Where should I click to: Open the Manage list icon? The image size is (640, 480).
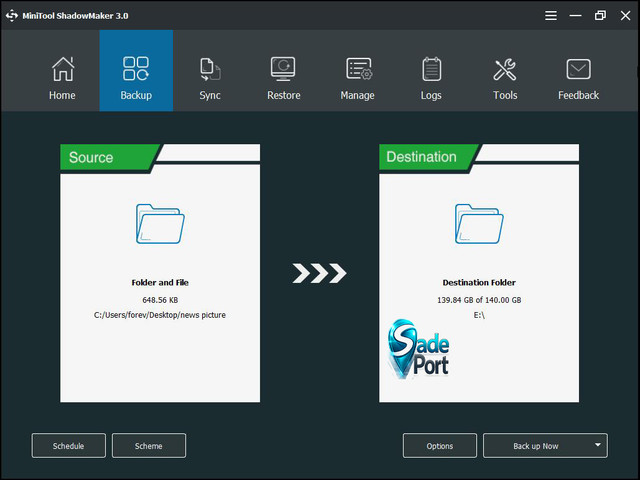[x=359, y=69]
